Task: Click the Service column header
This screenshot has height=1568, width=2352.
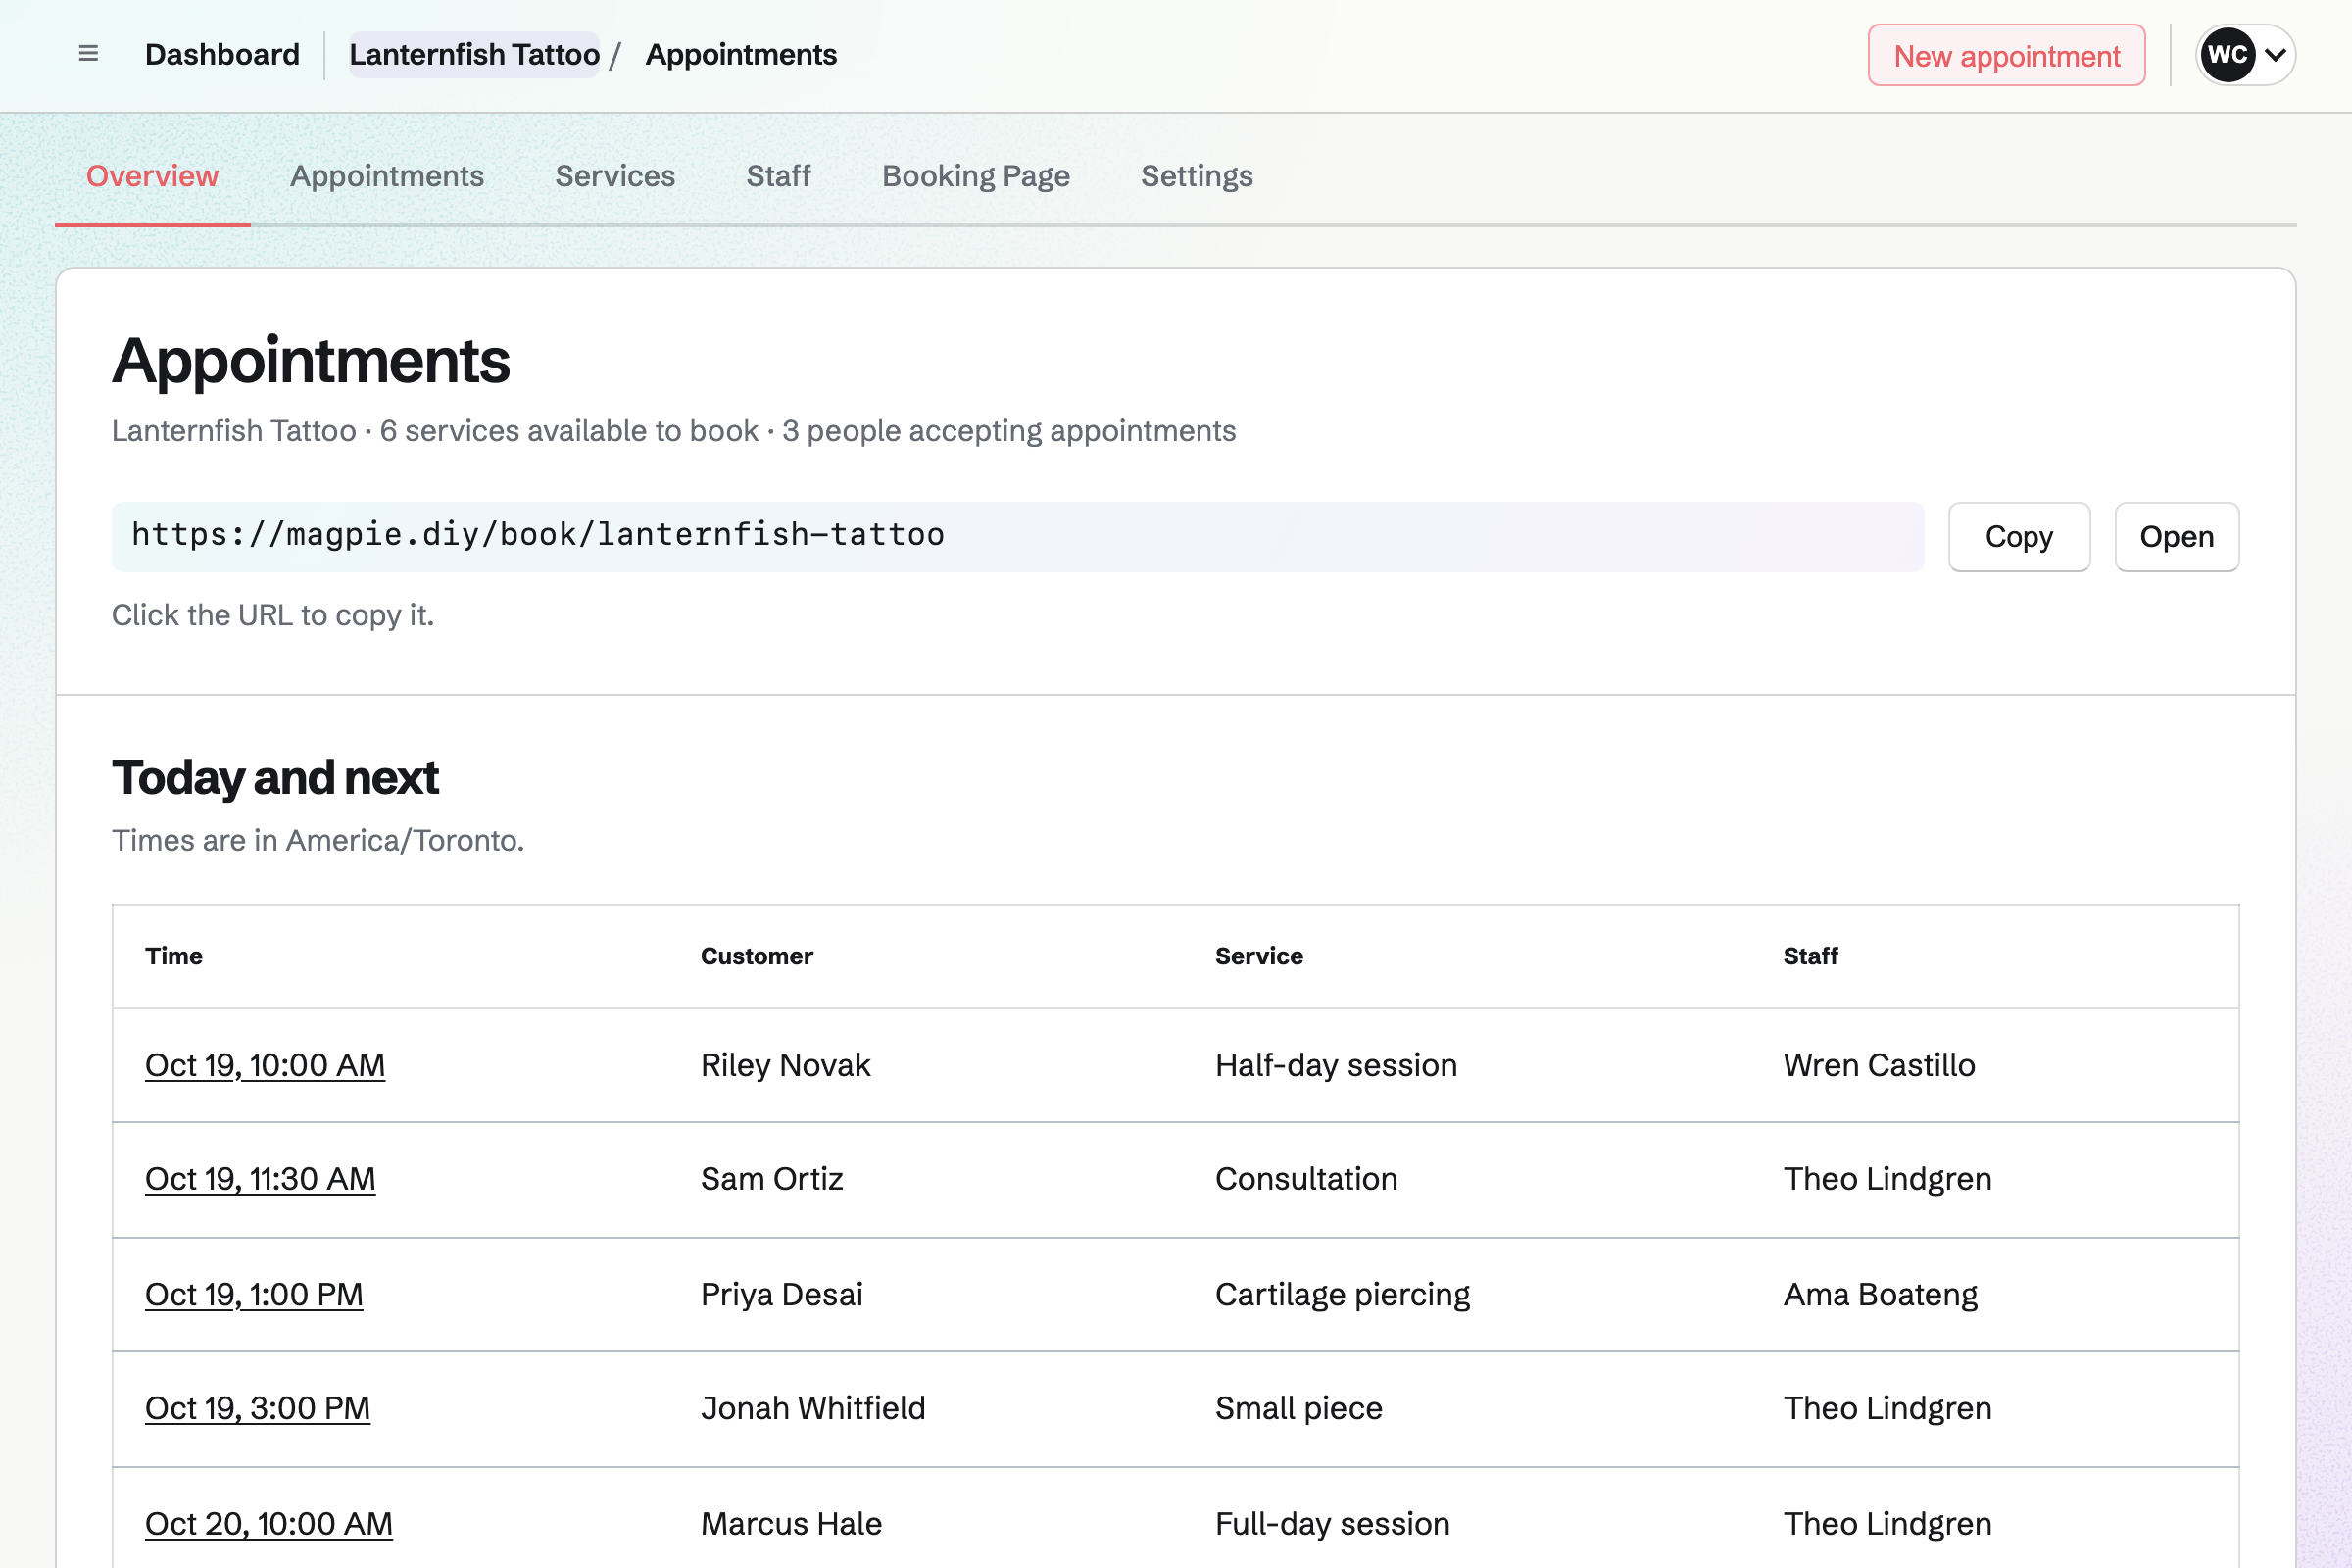Action: coord(1259,956)
